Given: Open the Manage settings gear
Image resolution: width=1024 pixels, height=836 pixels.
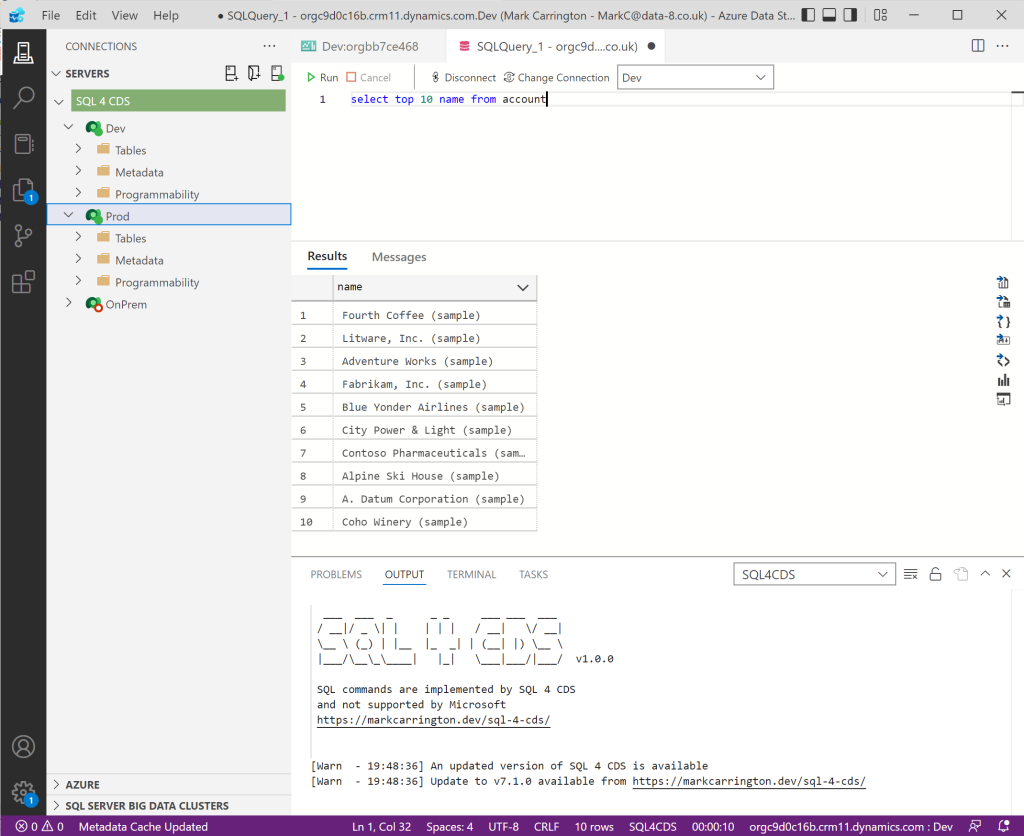Looking at the screenshot, I should pyautogui.click(x=24, y=793).
